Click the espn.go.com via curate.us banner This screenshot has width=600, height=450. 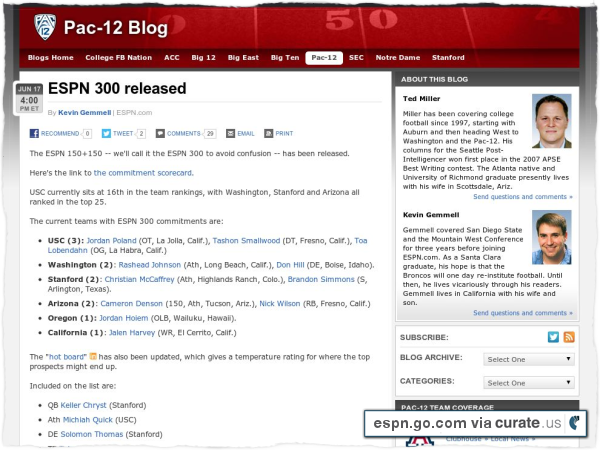pos(475,423)
